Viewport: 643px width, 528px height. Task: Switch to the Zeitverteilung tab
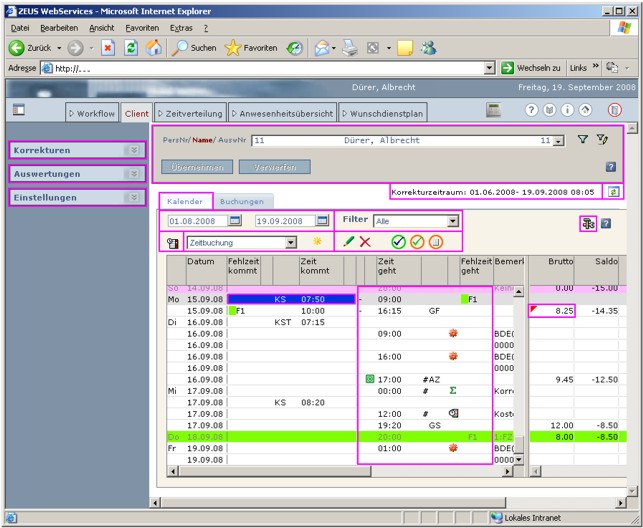[190, 114]
